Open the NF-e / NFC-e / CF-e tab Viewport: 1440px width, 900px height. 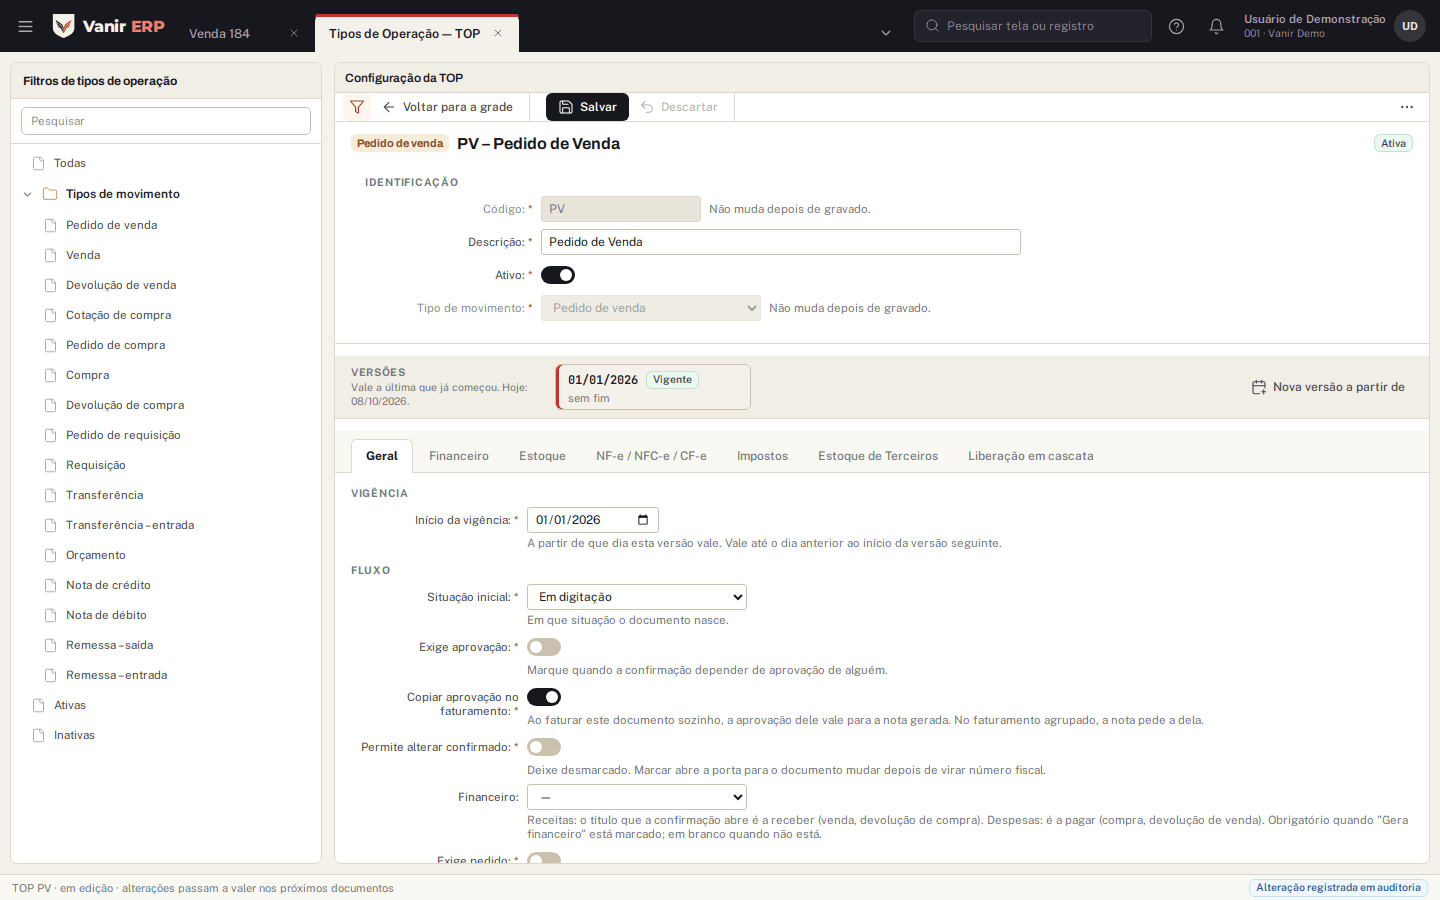tap(651, 456)
